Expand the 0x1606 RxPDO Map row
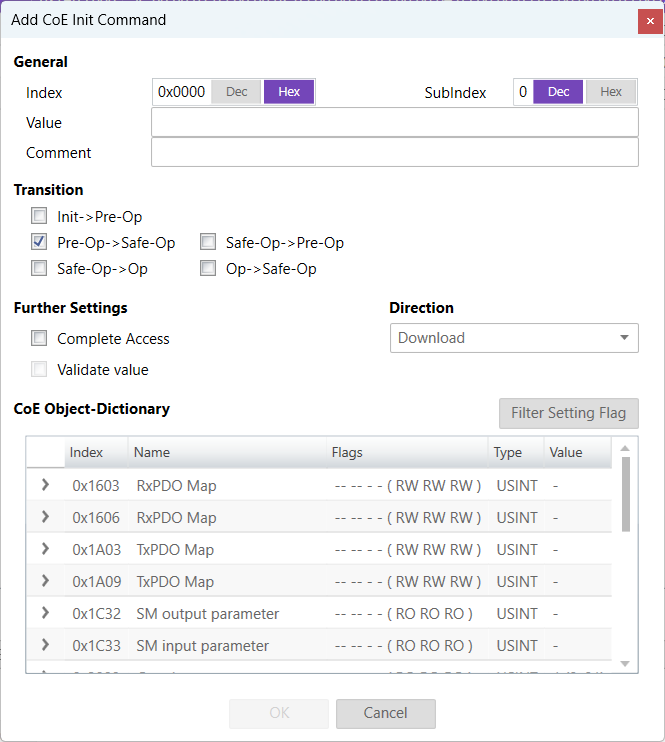Screen dimensions: 665x742 pyautogui.click(x=45, y=517)
